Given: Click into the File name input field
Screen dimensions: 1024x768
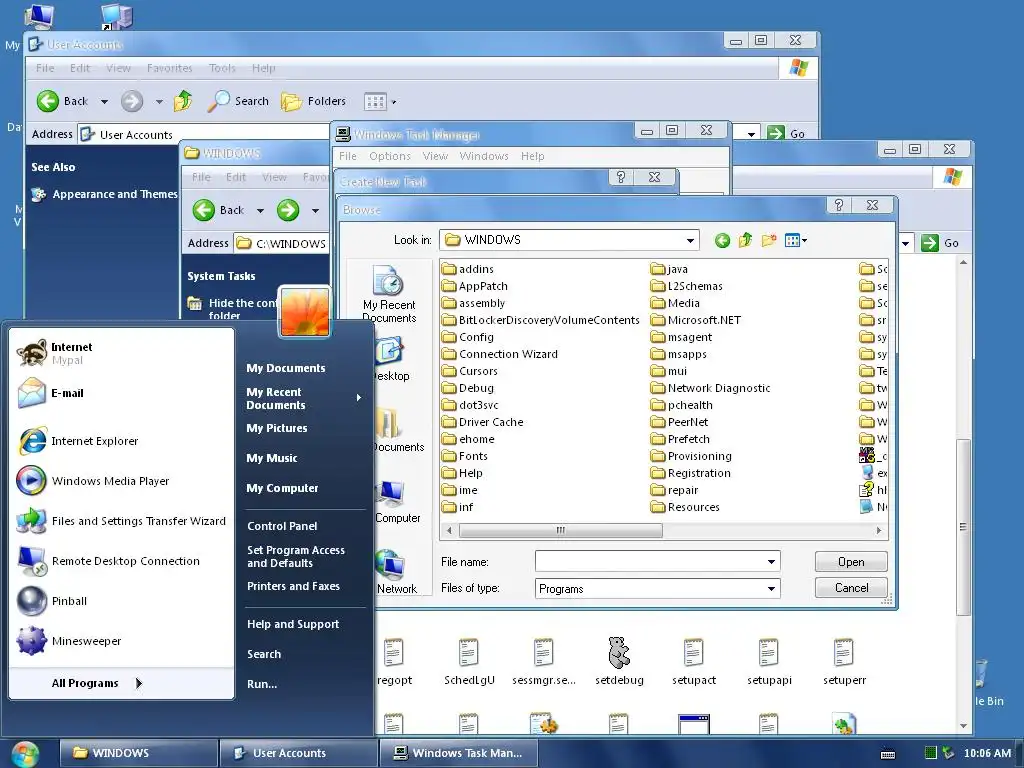Looking at the screenshot, I should pyautogui.click(x=649, y=562).
